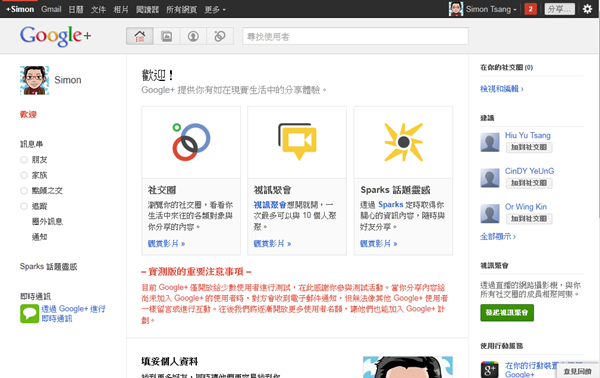Screen dimensions: 600x378
Task: Go to Gmail from top bar
Action: coord(51,9)
